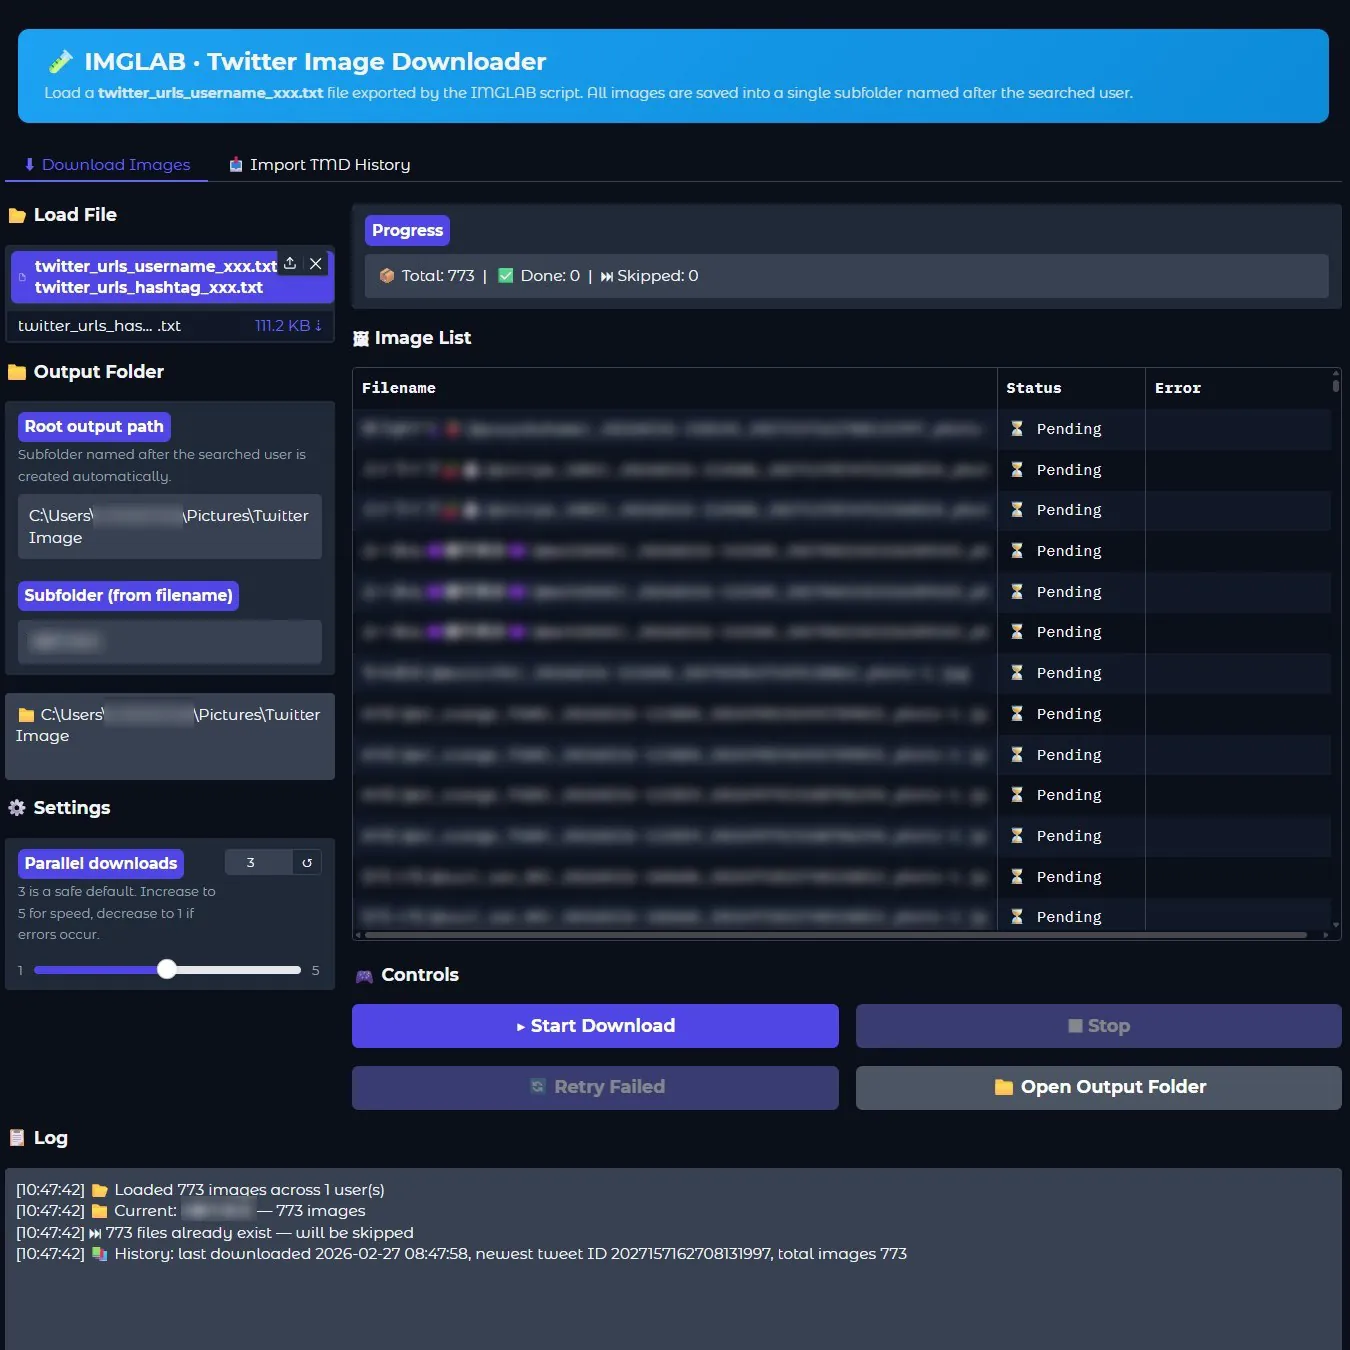Click the "Parallel downloads" label chip
This screenshot has width=1350, height=1350.
coord(101,863)
